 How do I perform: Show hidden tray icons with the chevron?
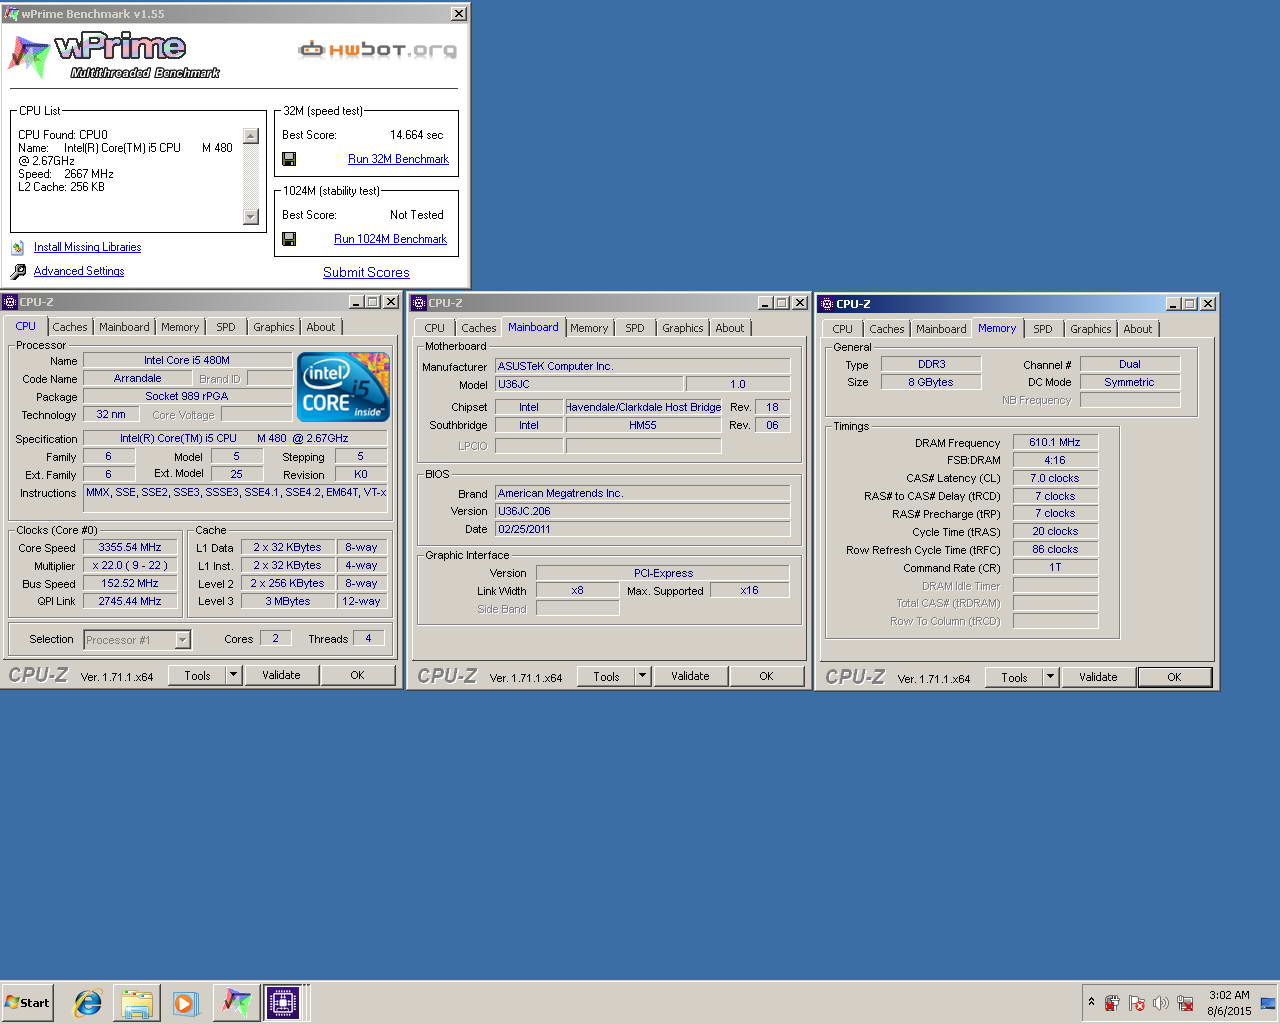tap(1091, 1002)
